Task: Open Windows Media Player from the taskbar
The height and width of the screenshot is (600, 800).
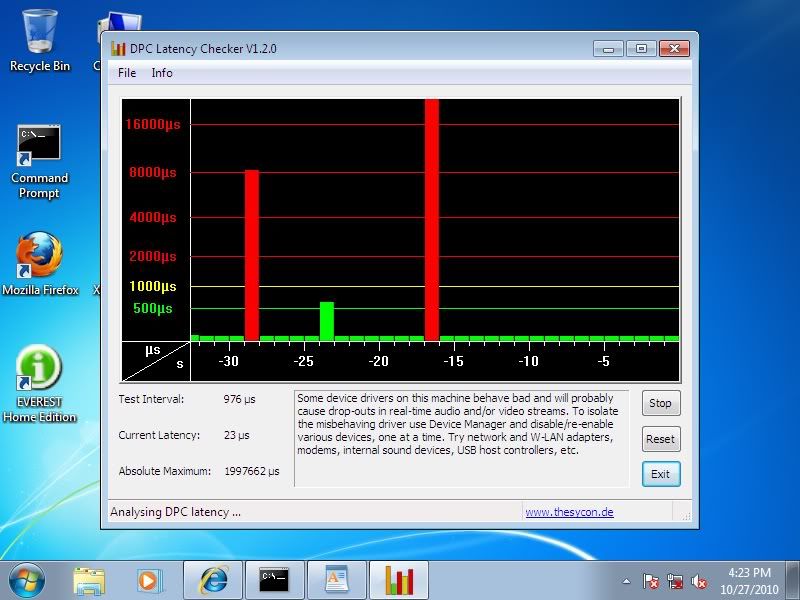Action: click(150, 580)
